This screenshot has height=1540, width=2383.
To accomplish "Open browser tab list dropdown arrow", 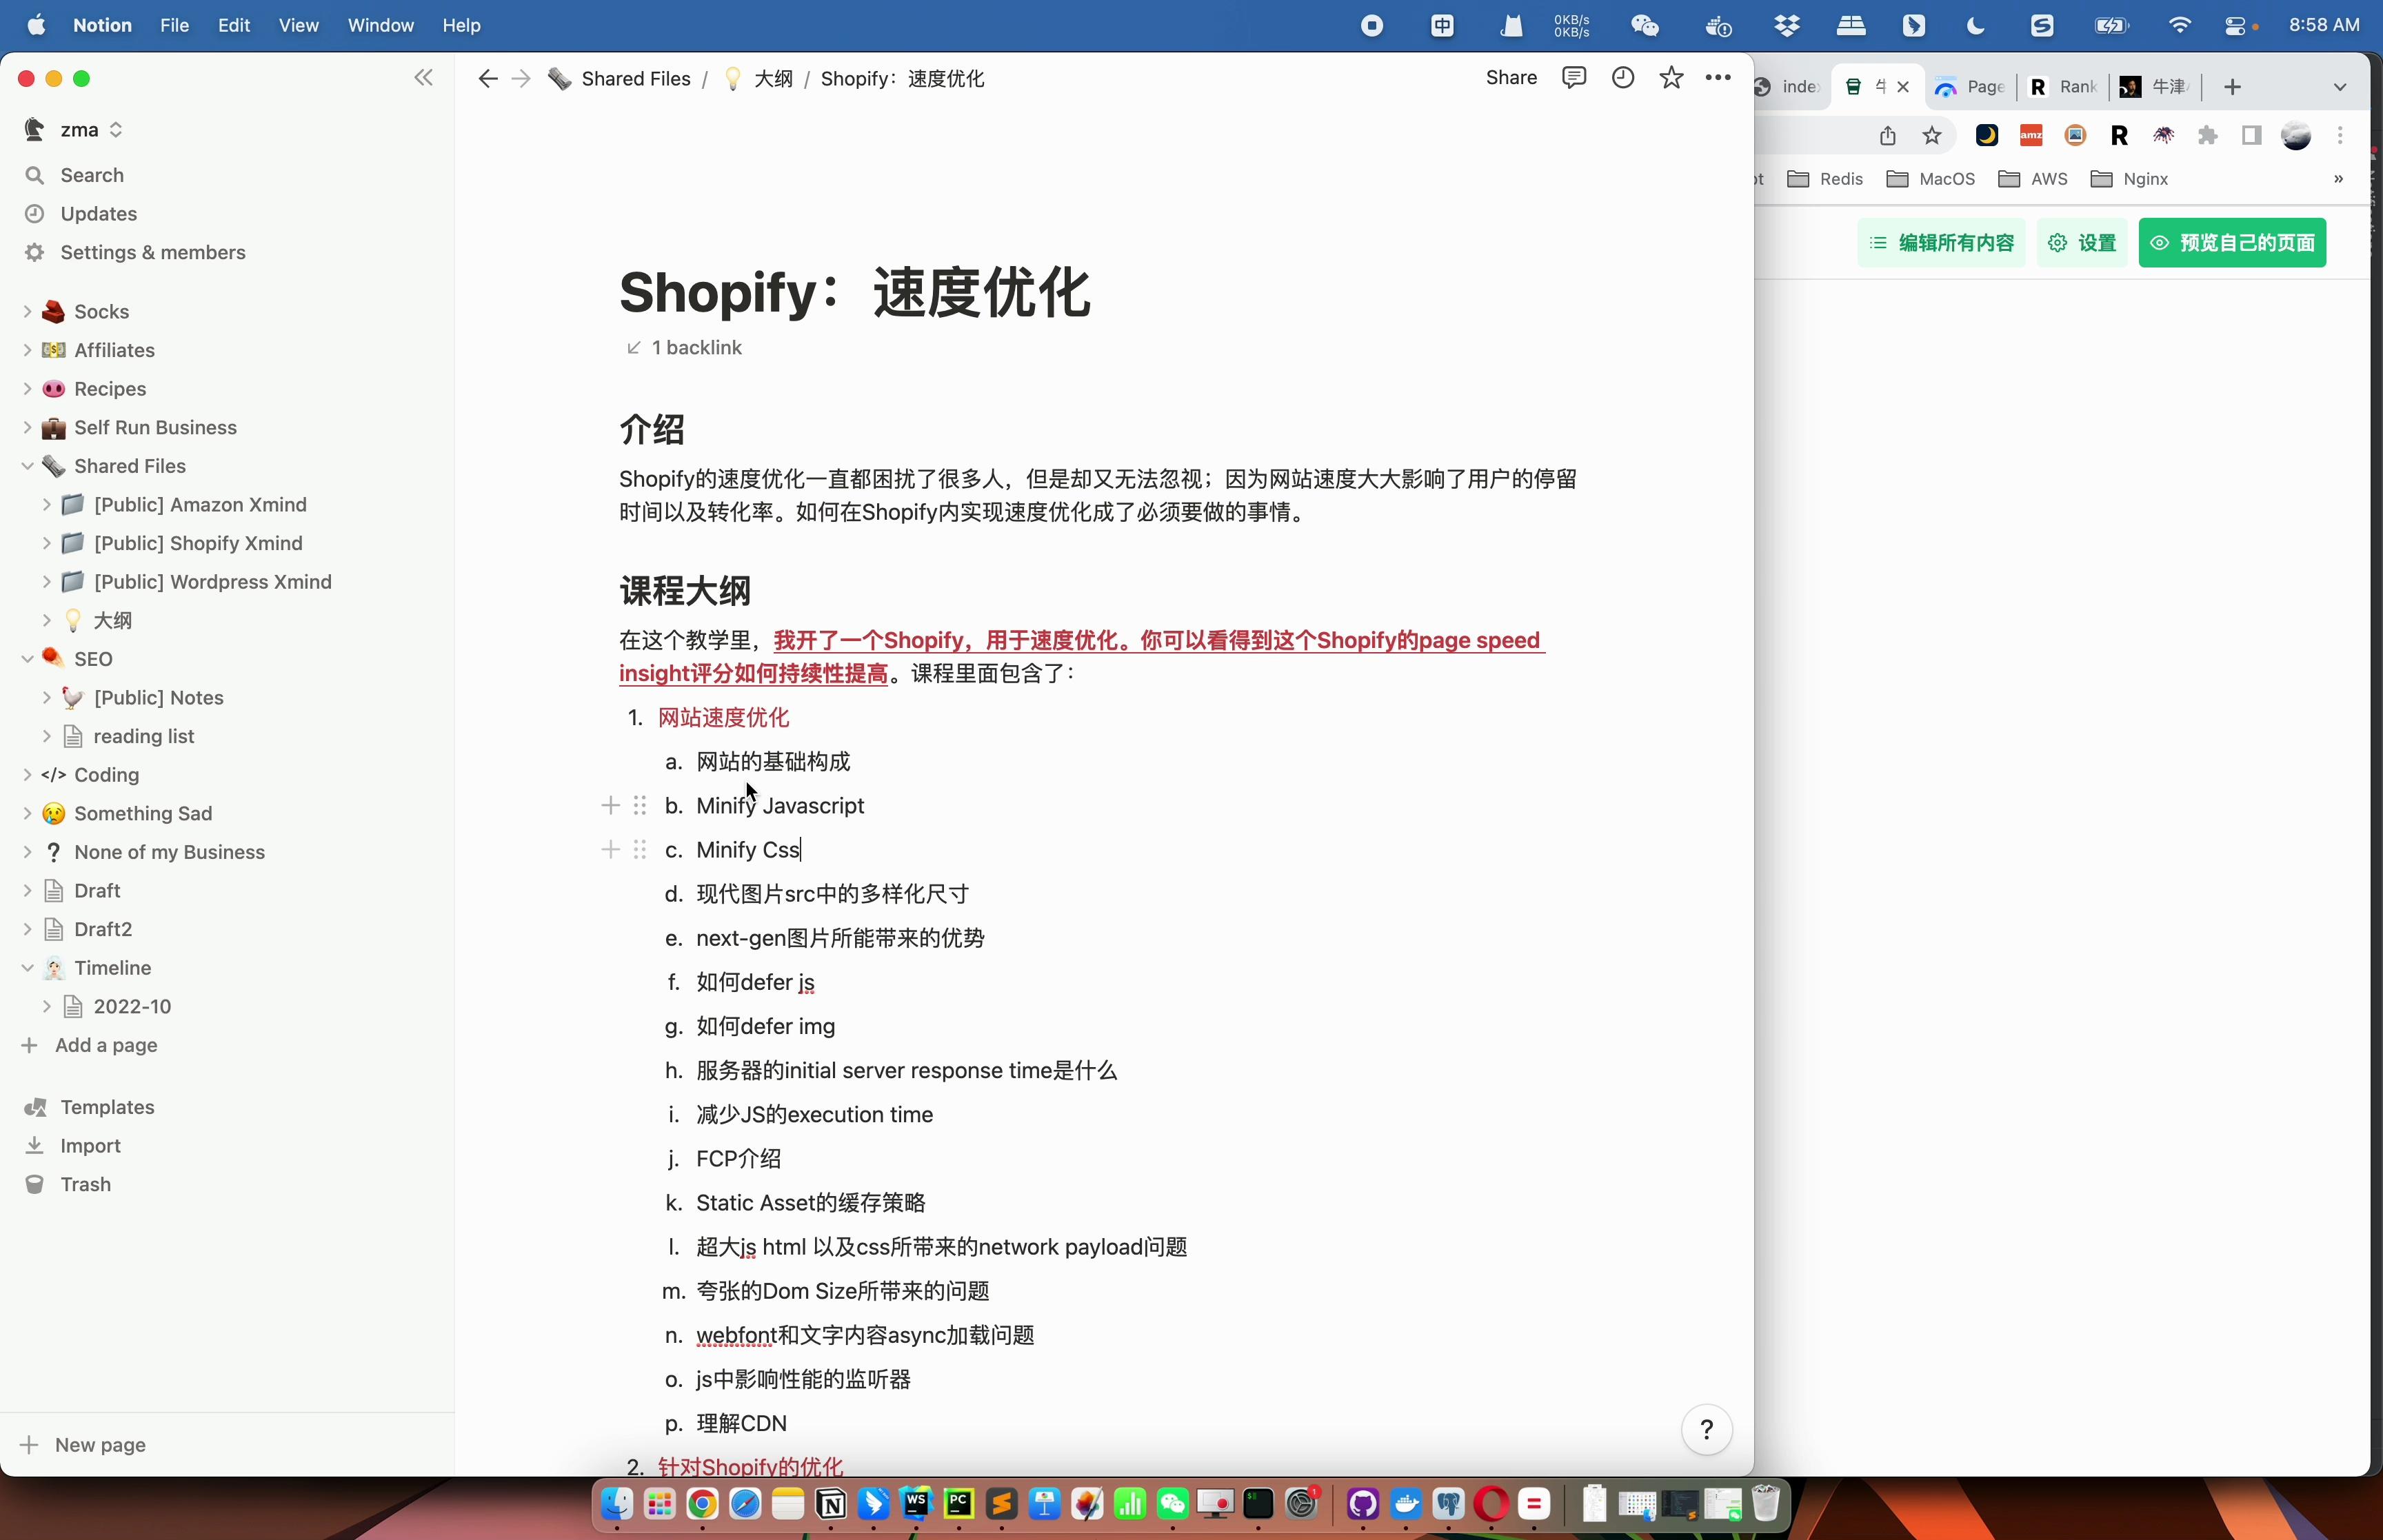I will tap(2339, 87).
